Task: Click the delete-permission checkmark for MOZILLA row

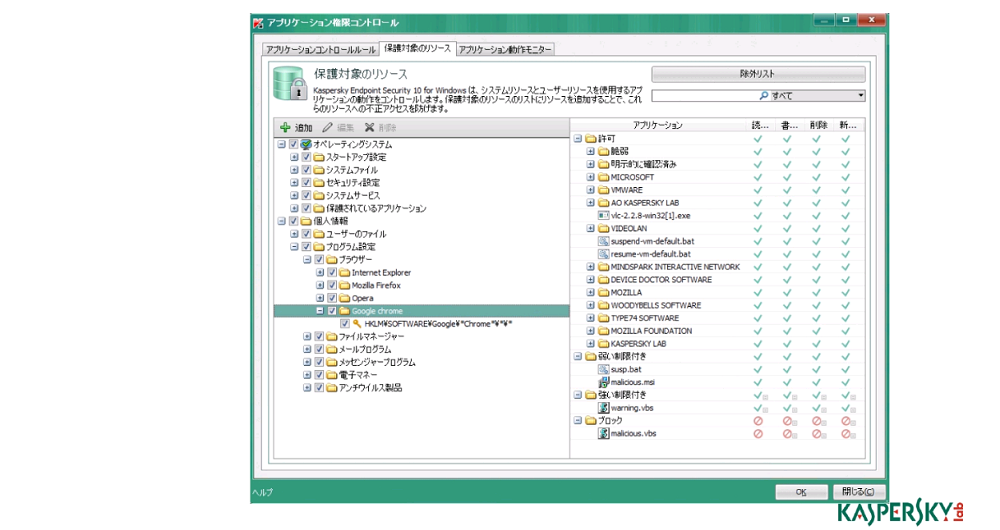Action: (816, 292)
